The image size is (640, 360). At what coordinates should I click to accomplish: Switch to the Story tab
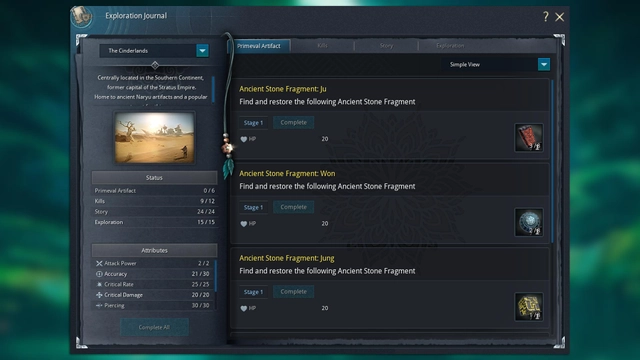tap(386, 46)
